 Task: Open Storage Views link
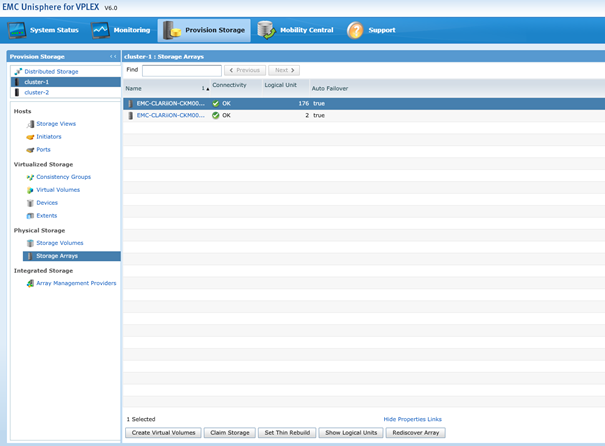point(56,123)
